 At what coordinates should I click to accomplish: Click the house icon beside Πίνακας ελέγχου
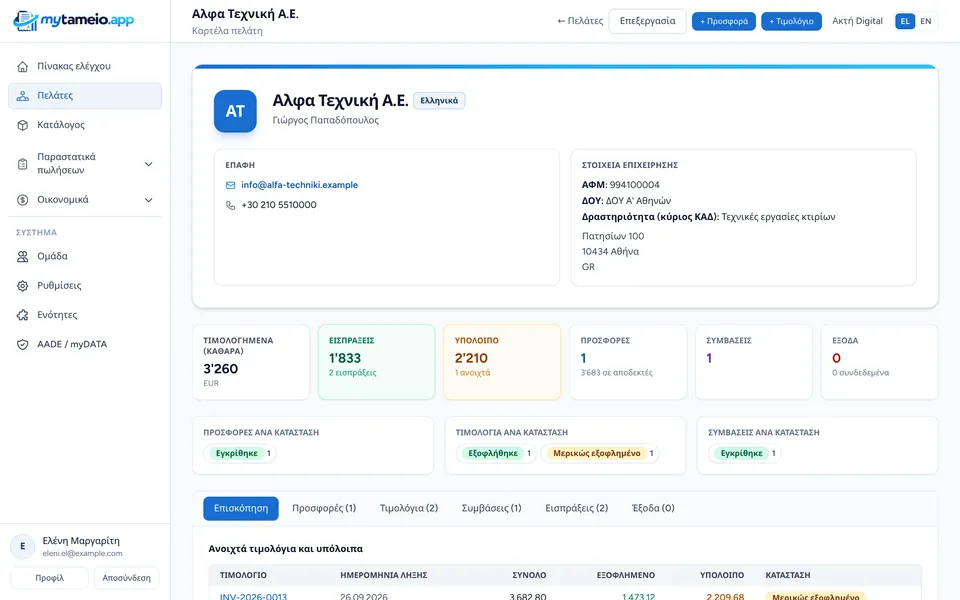click(x=23, y=66)
